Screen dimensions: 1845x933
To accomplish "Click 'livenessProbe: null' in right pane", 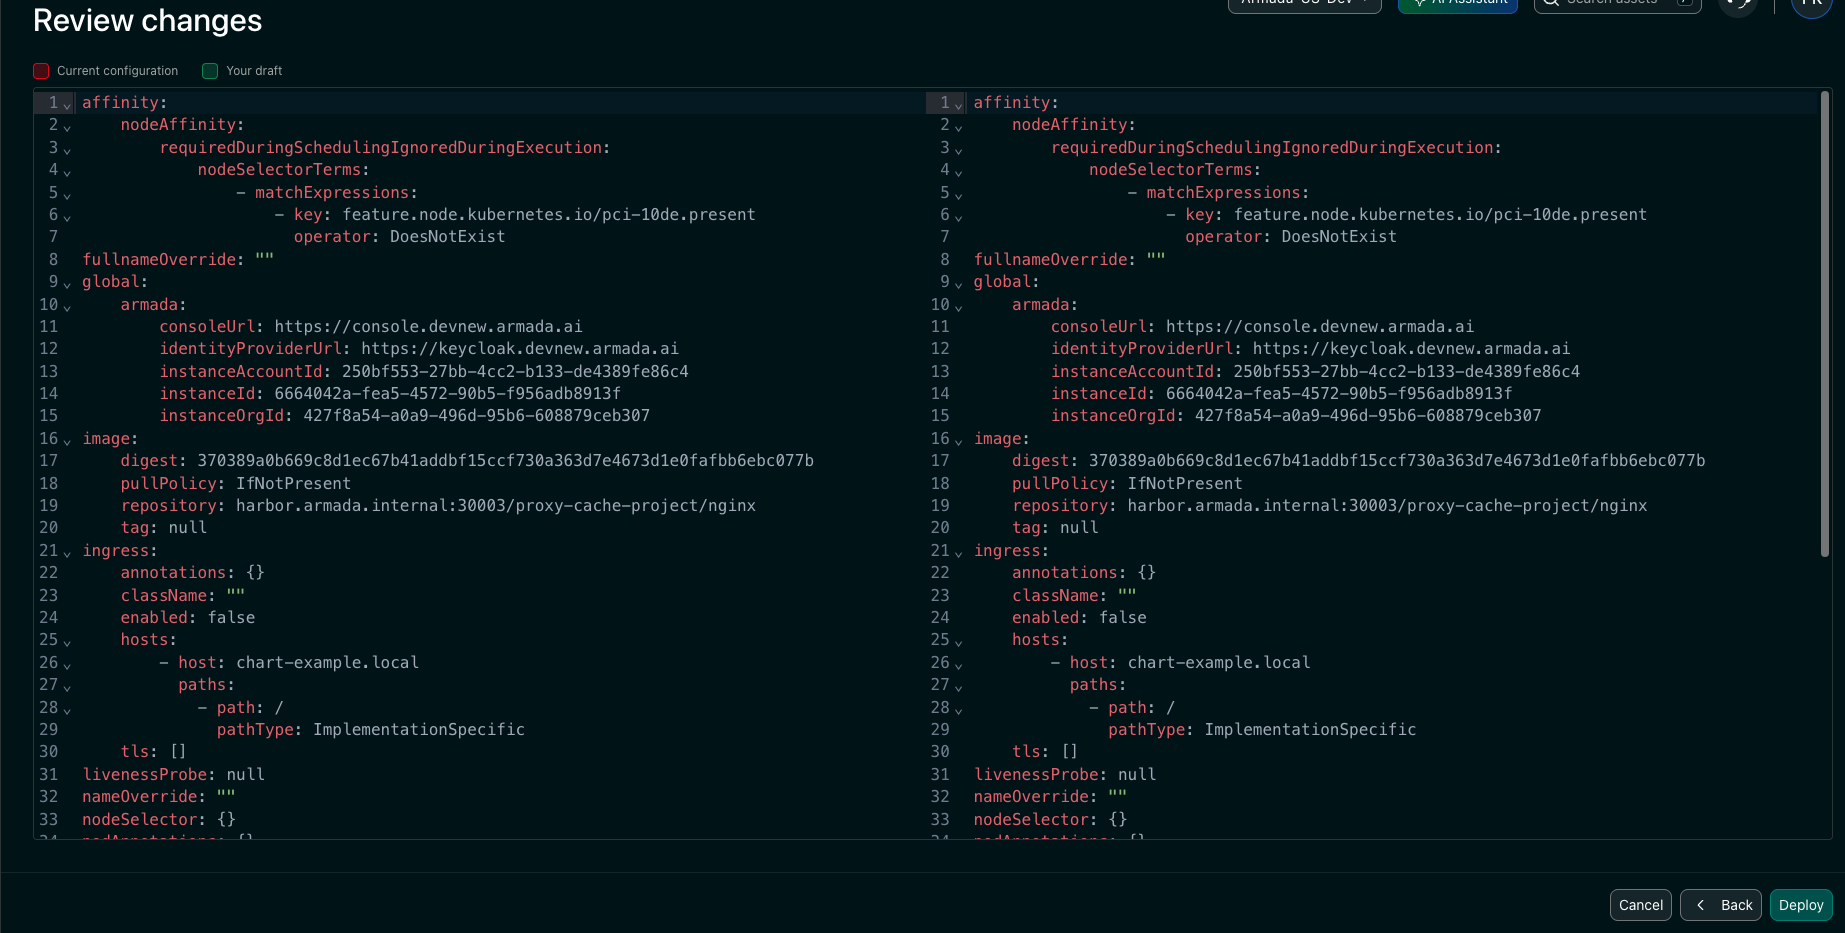I will pos(1065,774).
